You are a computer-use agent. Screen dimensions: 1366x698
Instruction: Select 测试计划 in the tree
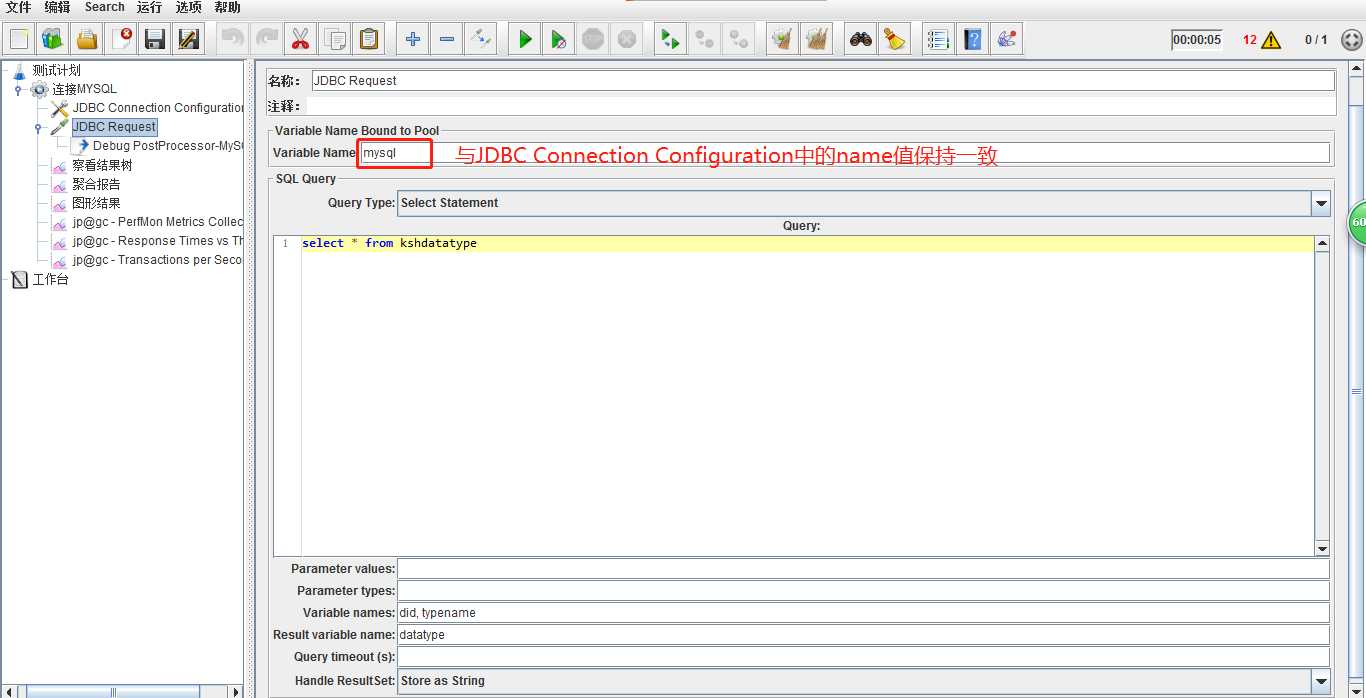56,70
